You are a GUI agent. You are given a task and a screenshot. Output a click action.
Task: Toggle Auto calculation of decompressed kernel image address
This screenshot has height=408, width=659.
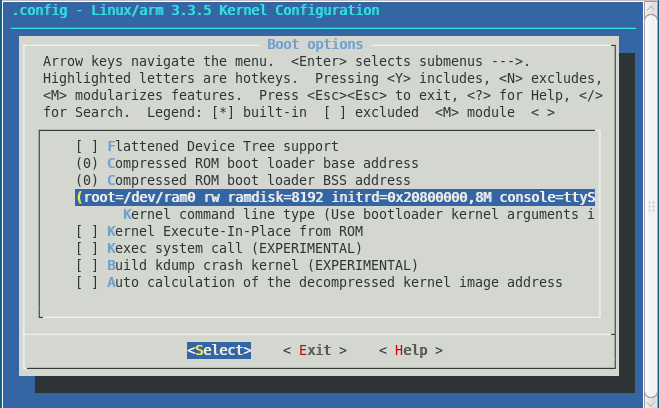[x=319, y=282]
